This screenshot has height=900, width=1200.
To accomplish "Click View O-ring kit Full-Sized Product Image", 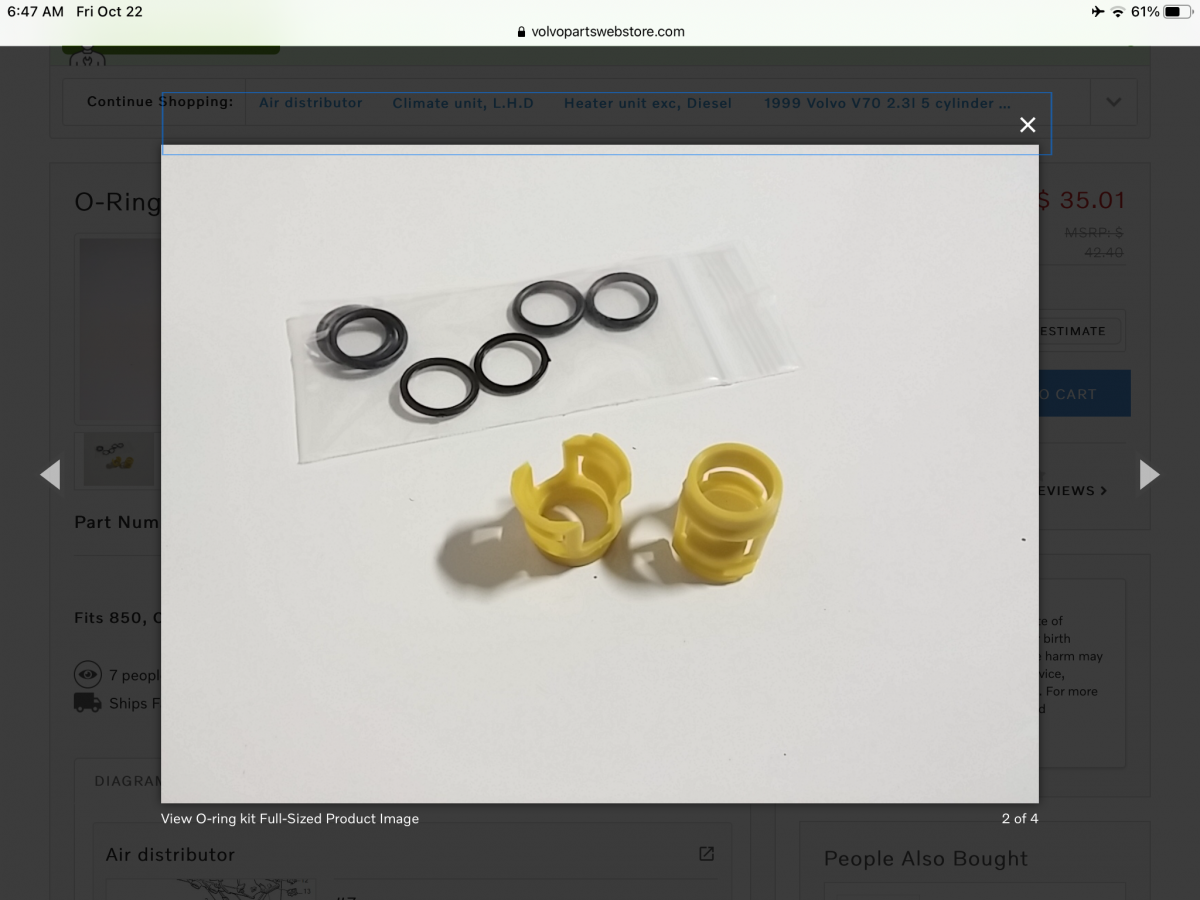I will point(290,819).
